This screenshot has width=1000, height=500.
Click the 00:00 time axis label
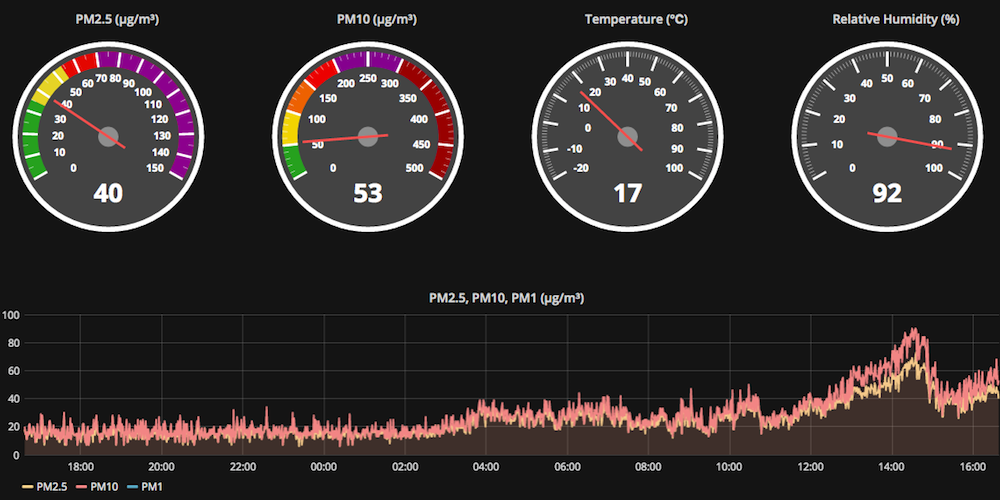[323, 467]
